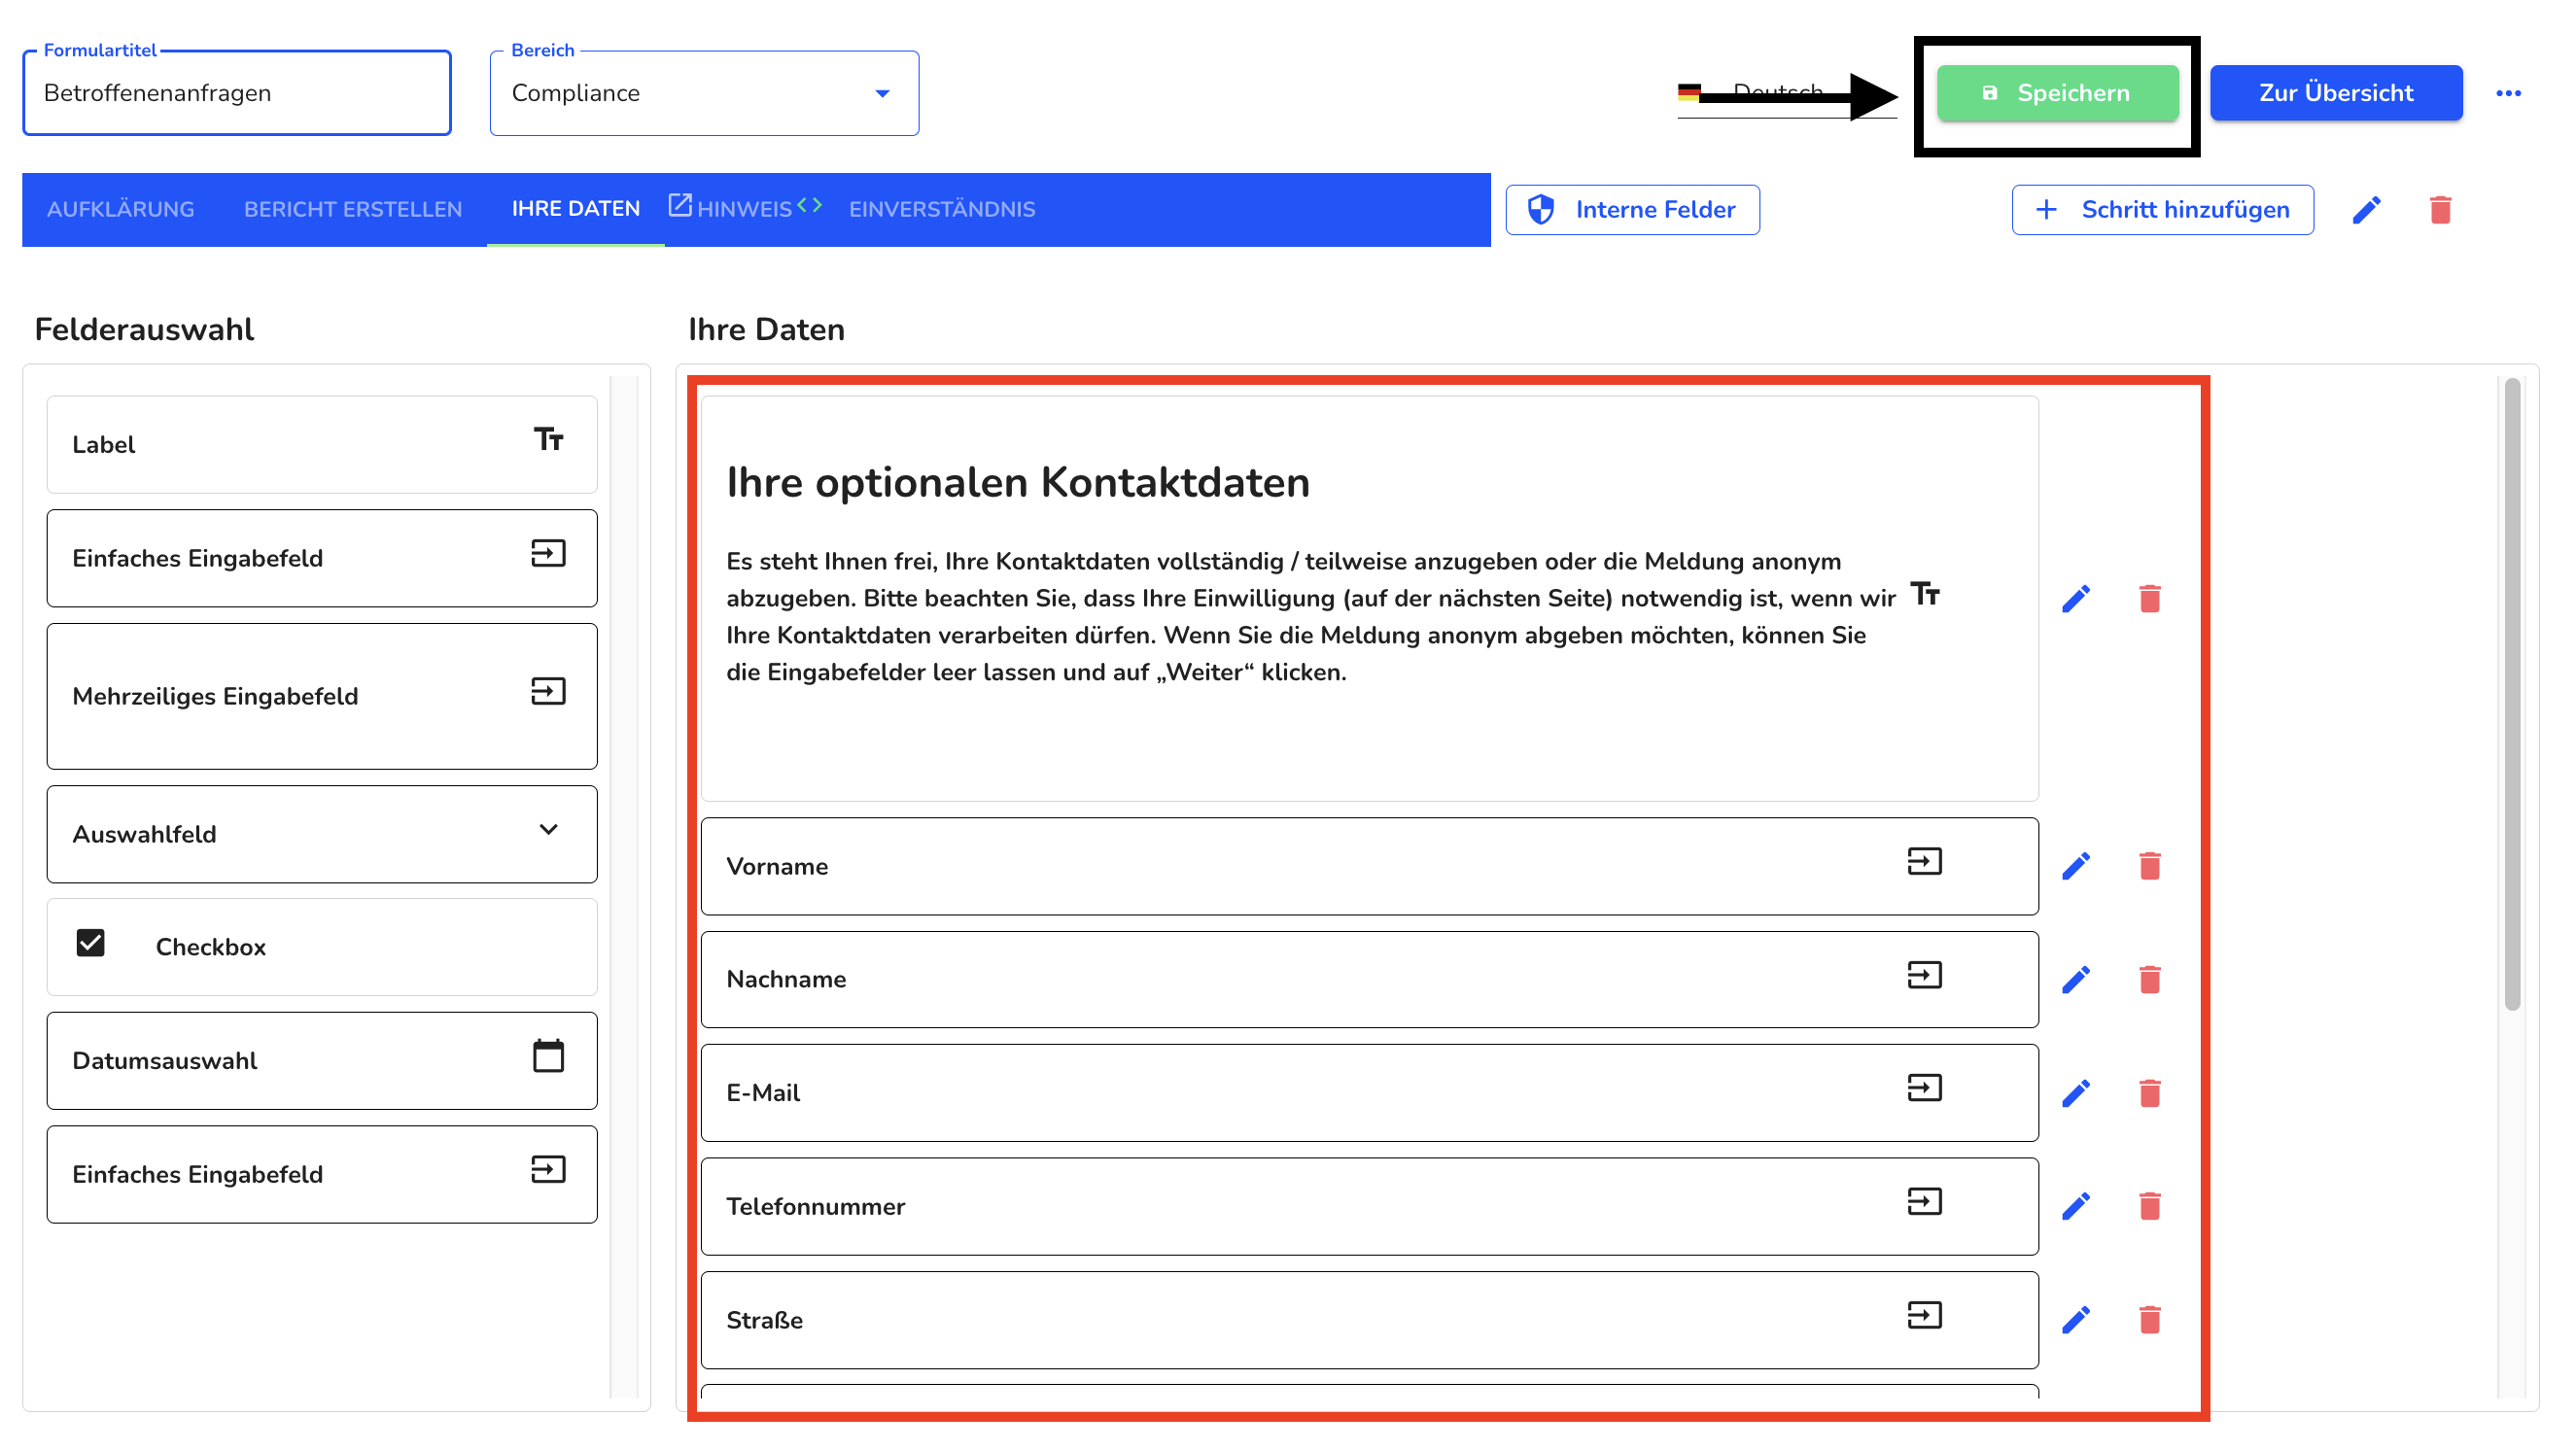This screenshot has width=2576, height=1450.
Task: Click the input icon in Vorname row
Action: pyautogui.click(x=1924, y=862)
